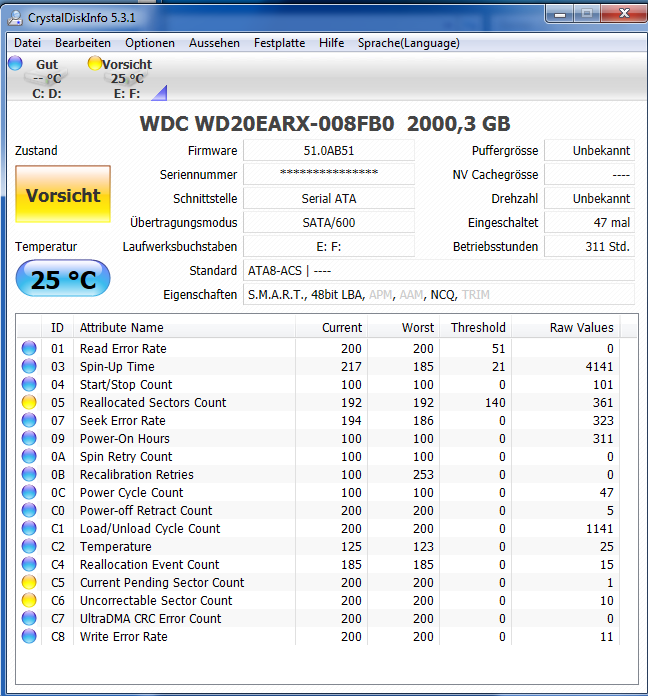Click the yellow Vorsicht health status button
The height and width of the screenshot is (696, 648).
63,194
